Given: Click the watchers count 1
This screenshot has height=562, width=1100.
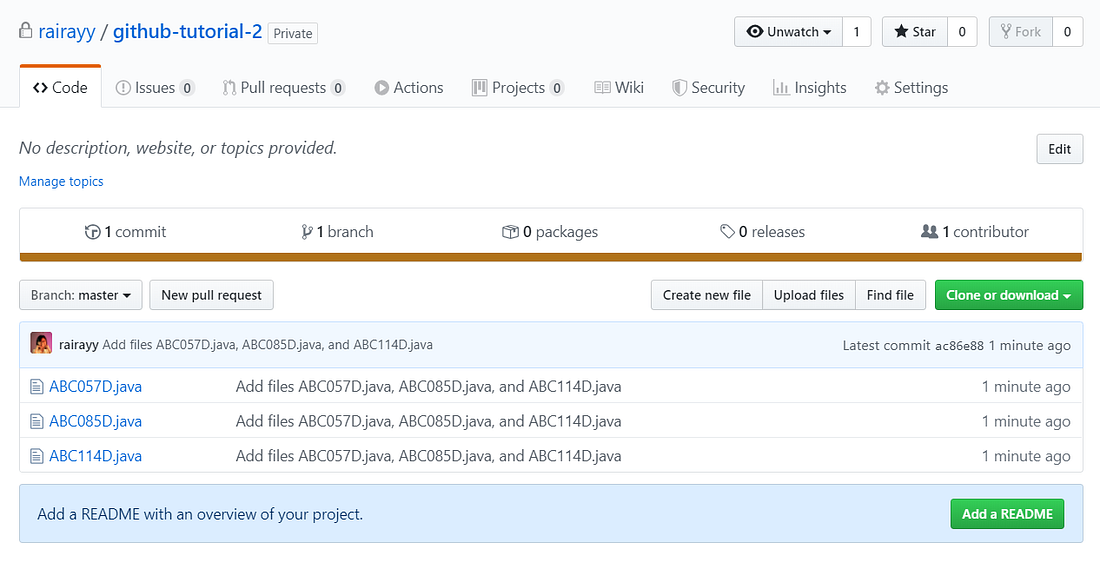Looking at the screenshot, I should (857, 32).
